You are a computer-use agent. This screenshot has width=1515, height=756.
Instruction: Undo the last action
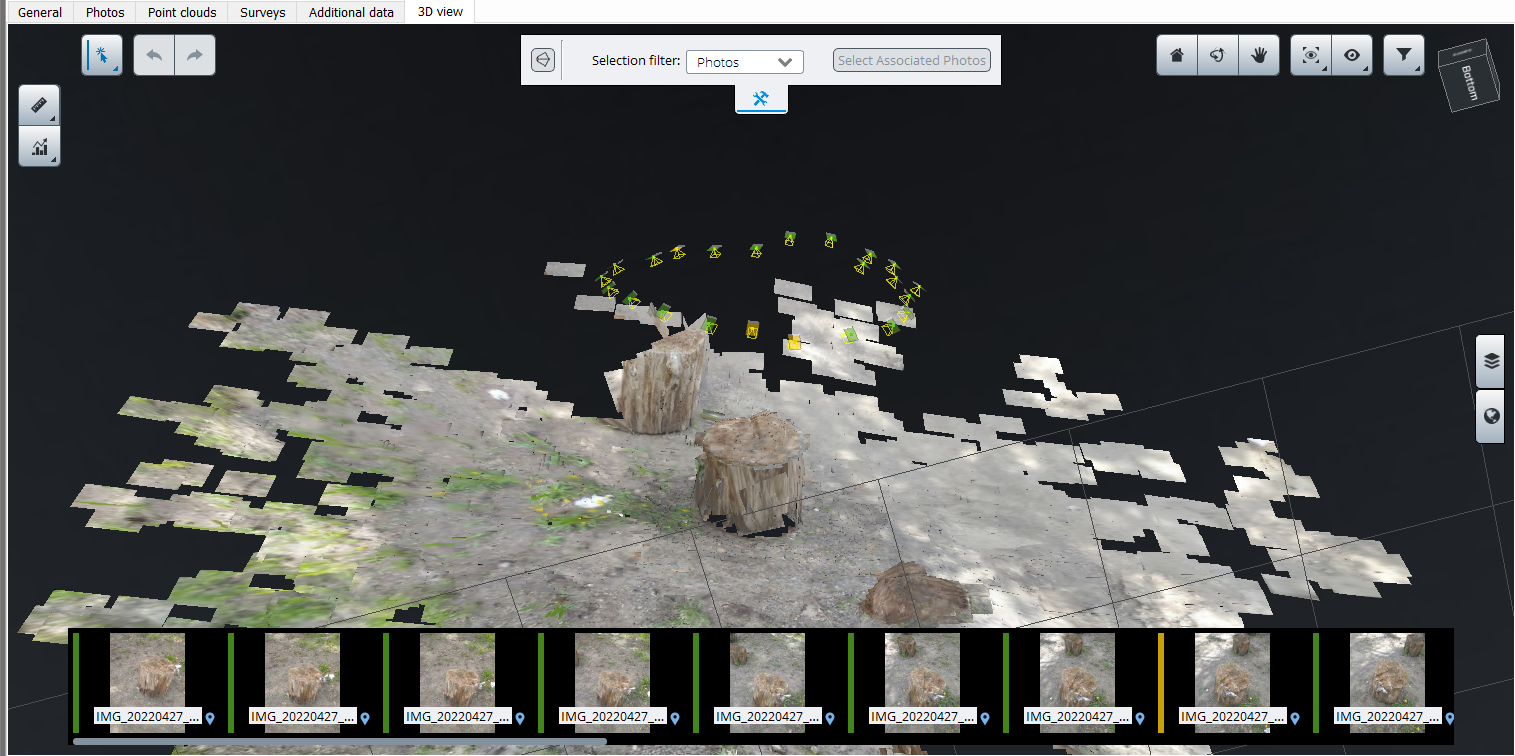(x=154, y=55)
